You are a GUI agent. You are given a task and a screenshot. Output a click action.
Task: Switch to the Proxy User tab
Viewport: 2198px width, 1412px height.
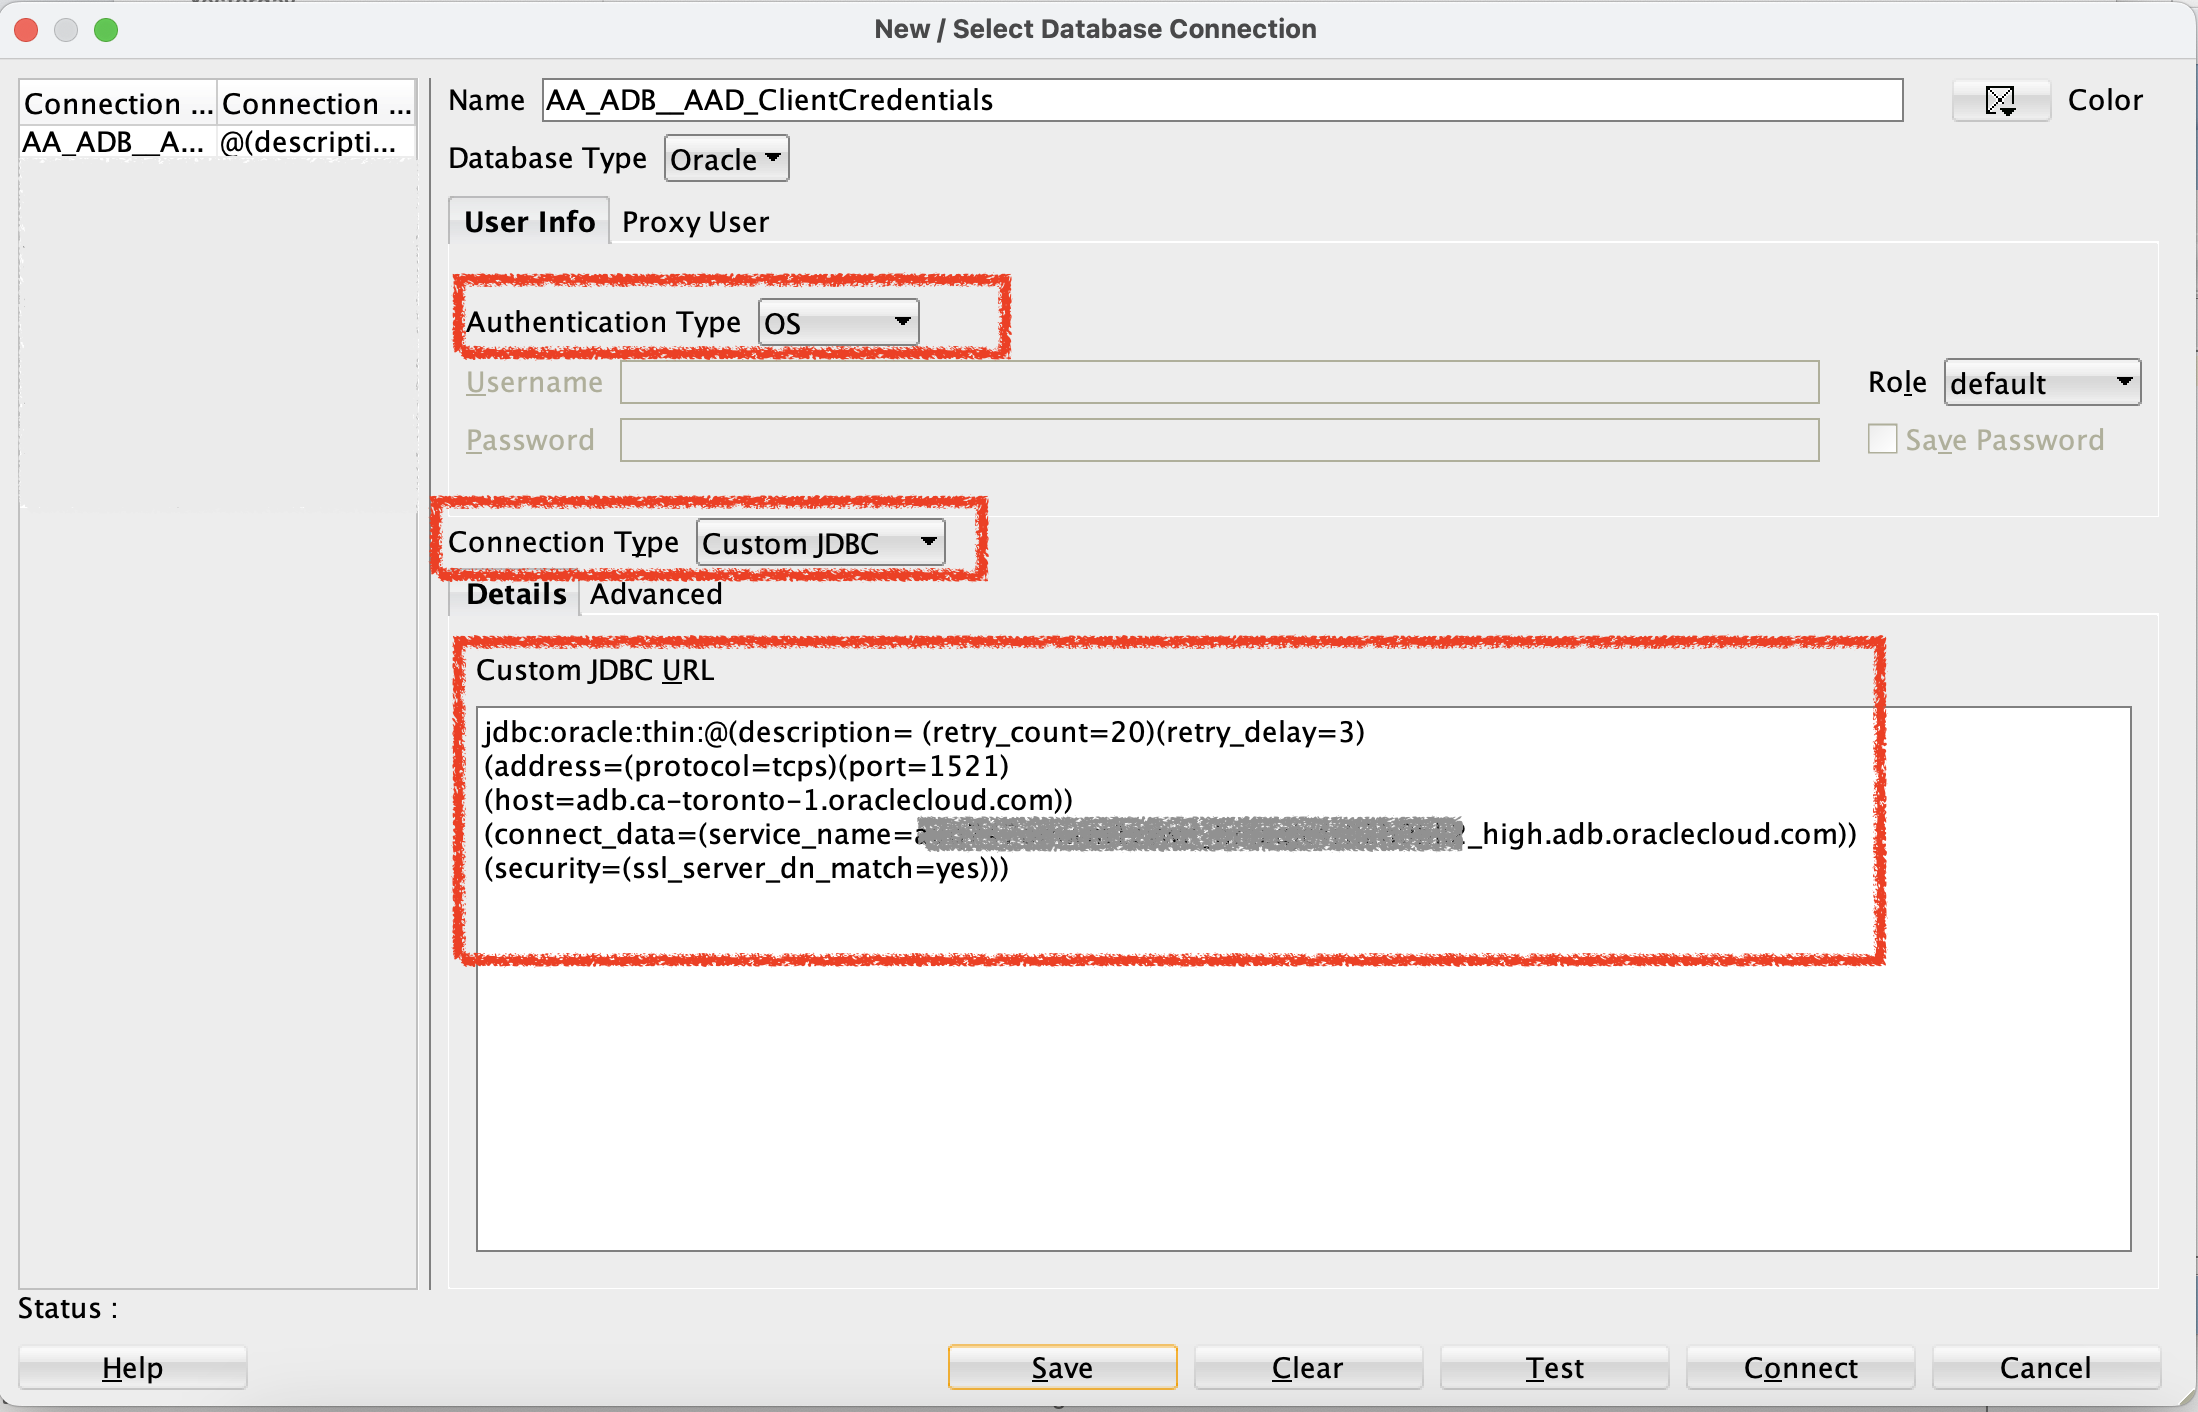click(x=695, y=222)
